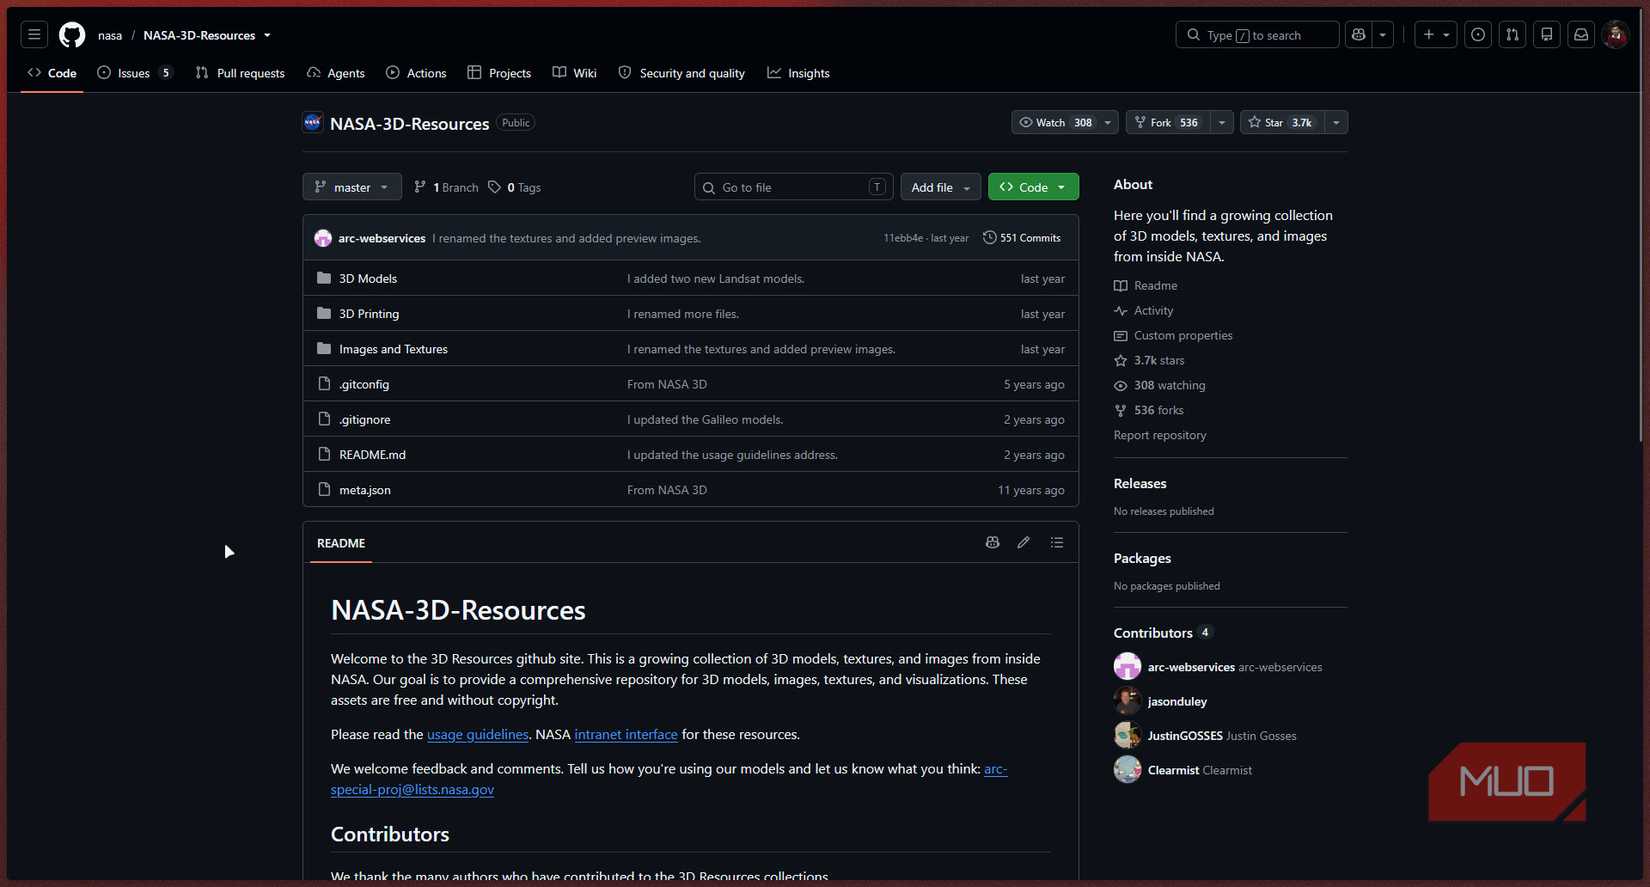Open the .gitconfig file
This screenshot has height=887, width=1650.
tap(364, 384)
